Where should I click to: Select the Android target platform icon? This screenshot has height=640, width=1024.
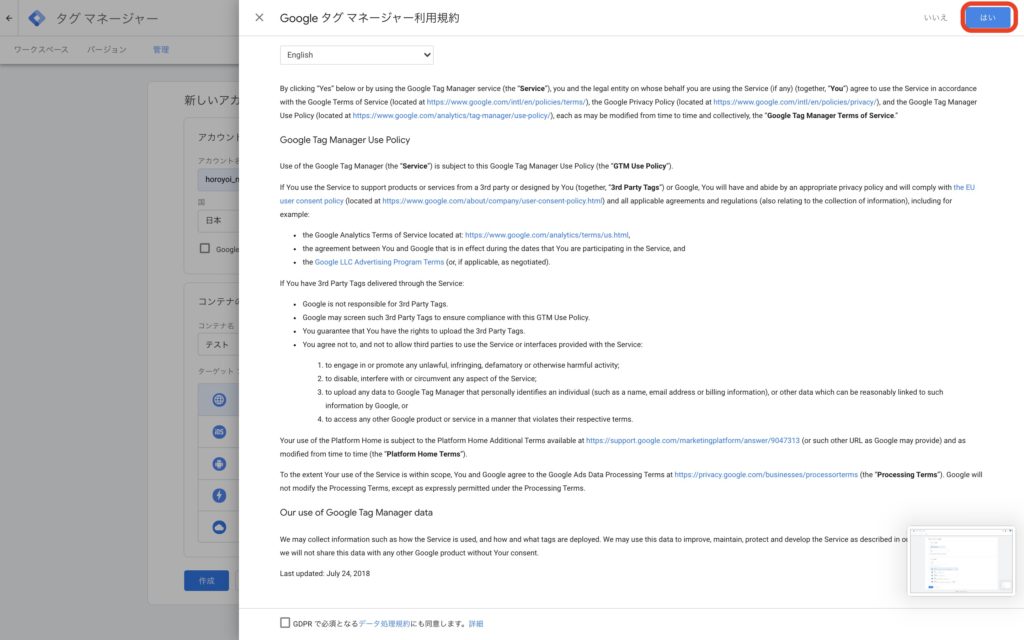point(219,464)
